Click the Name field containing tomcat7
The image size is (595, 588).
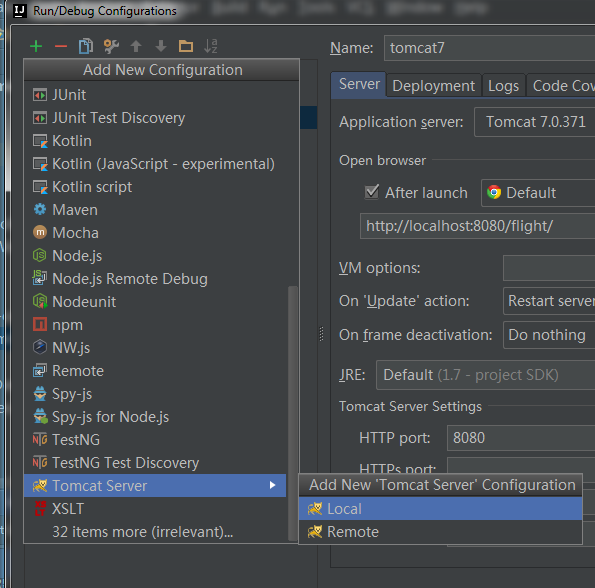[x=490, y=48]
